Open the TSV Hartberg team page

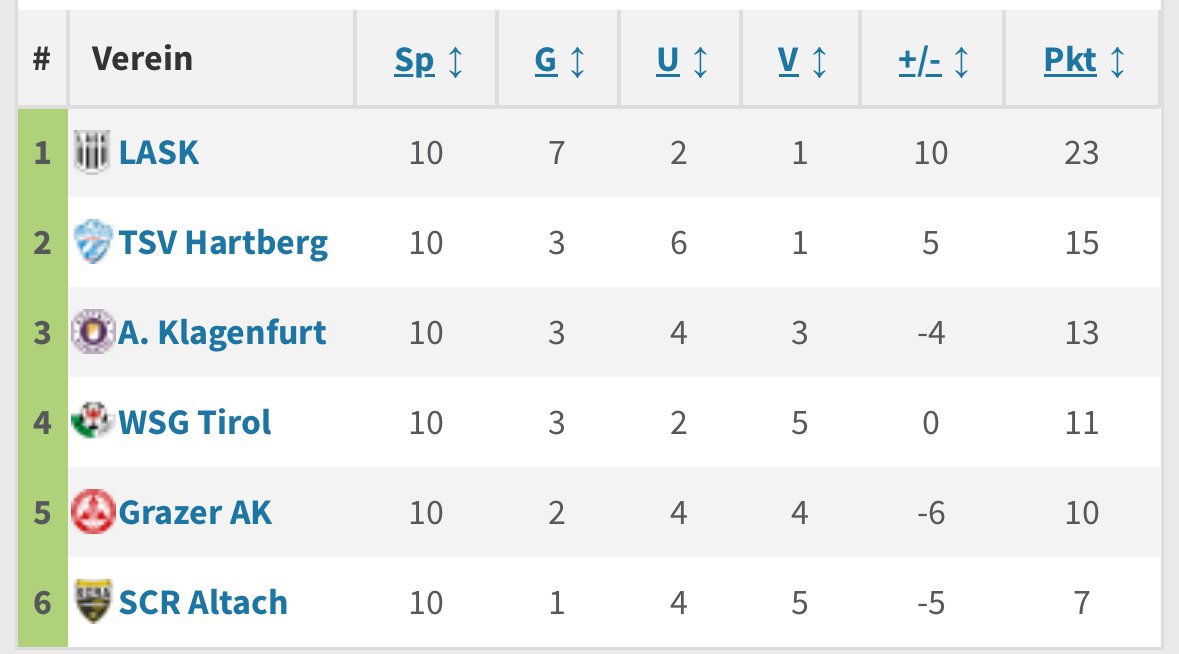click(223, 243)
